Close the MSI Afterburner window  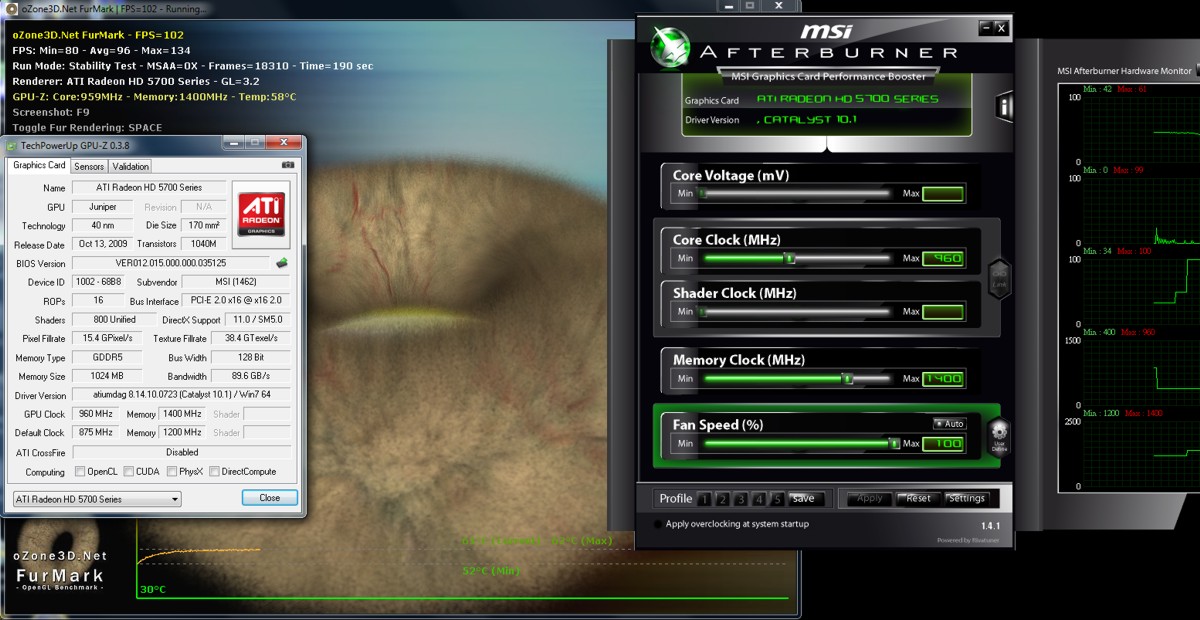coord(1001,28)
